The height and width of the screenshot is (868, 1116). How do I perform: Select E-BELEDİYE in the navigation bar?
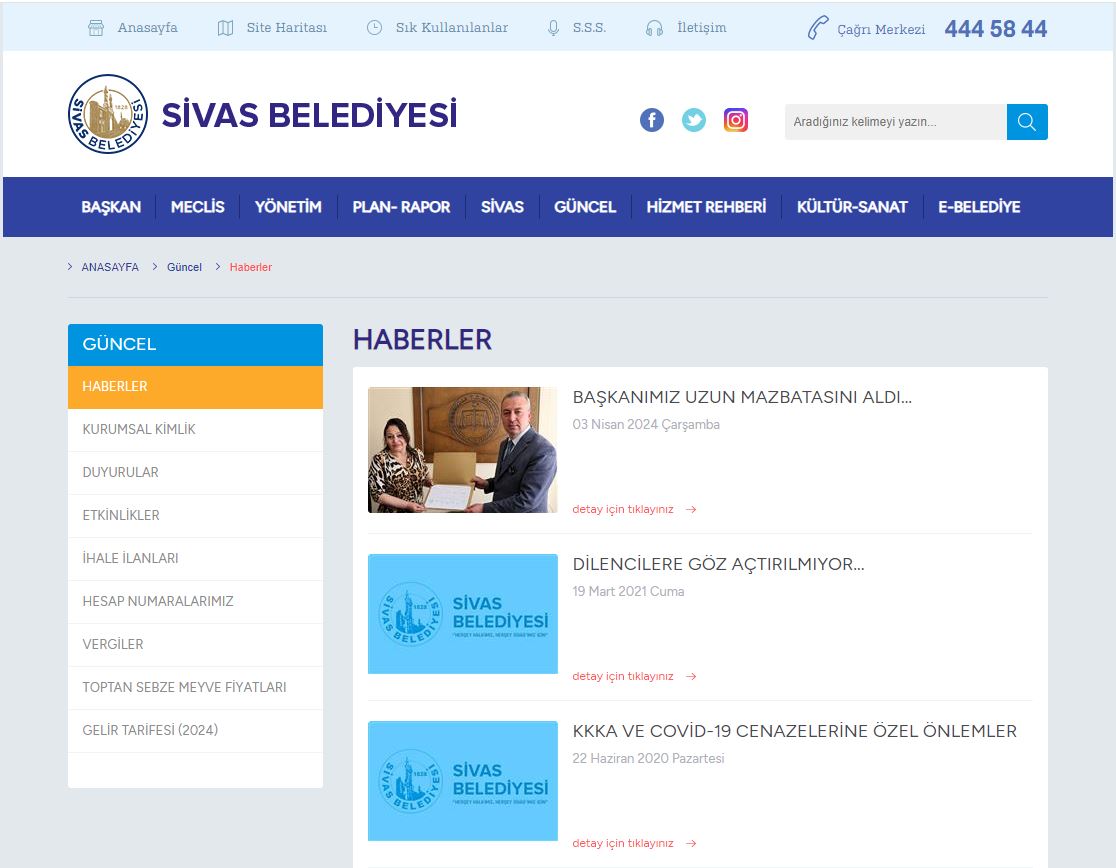point(979,207)
